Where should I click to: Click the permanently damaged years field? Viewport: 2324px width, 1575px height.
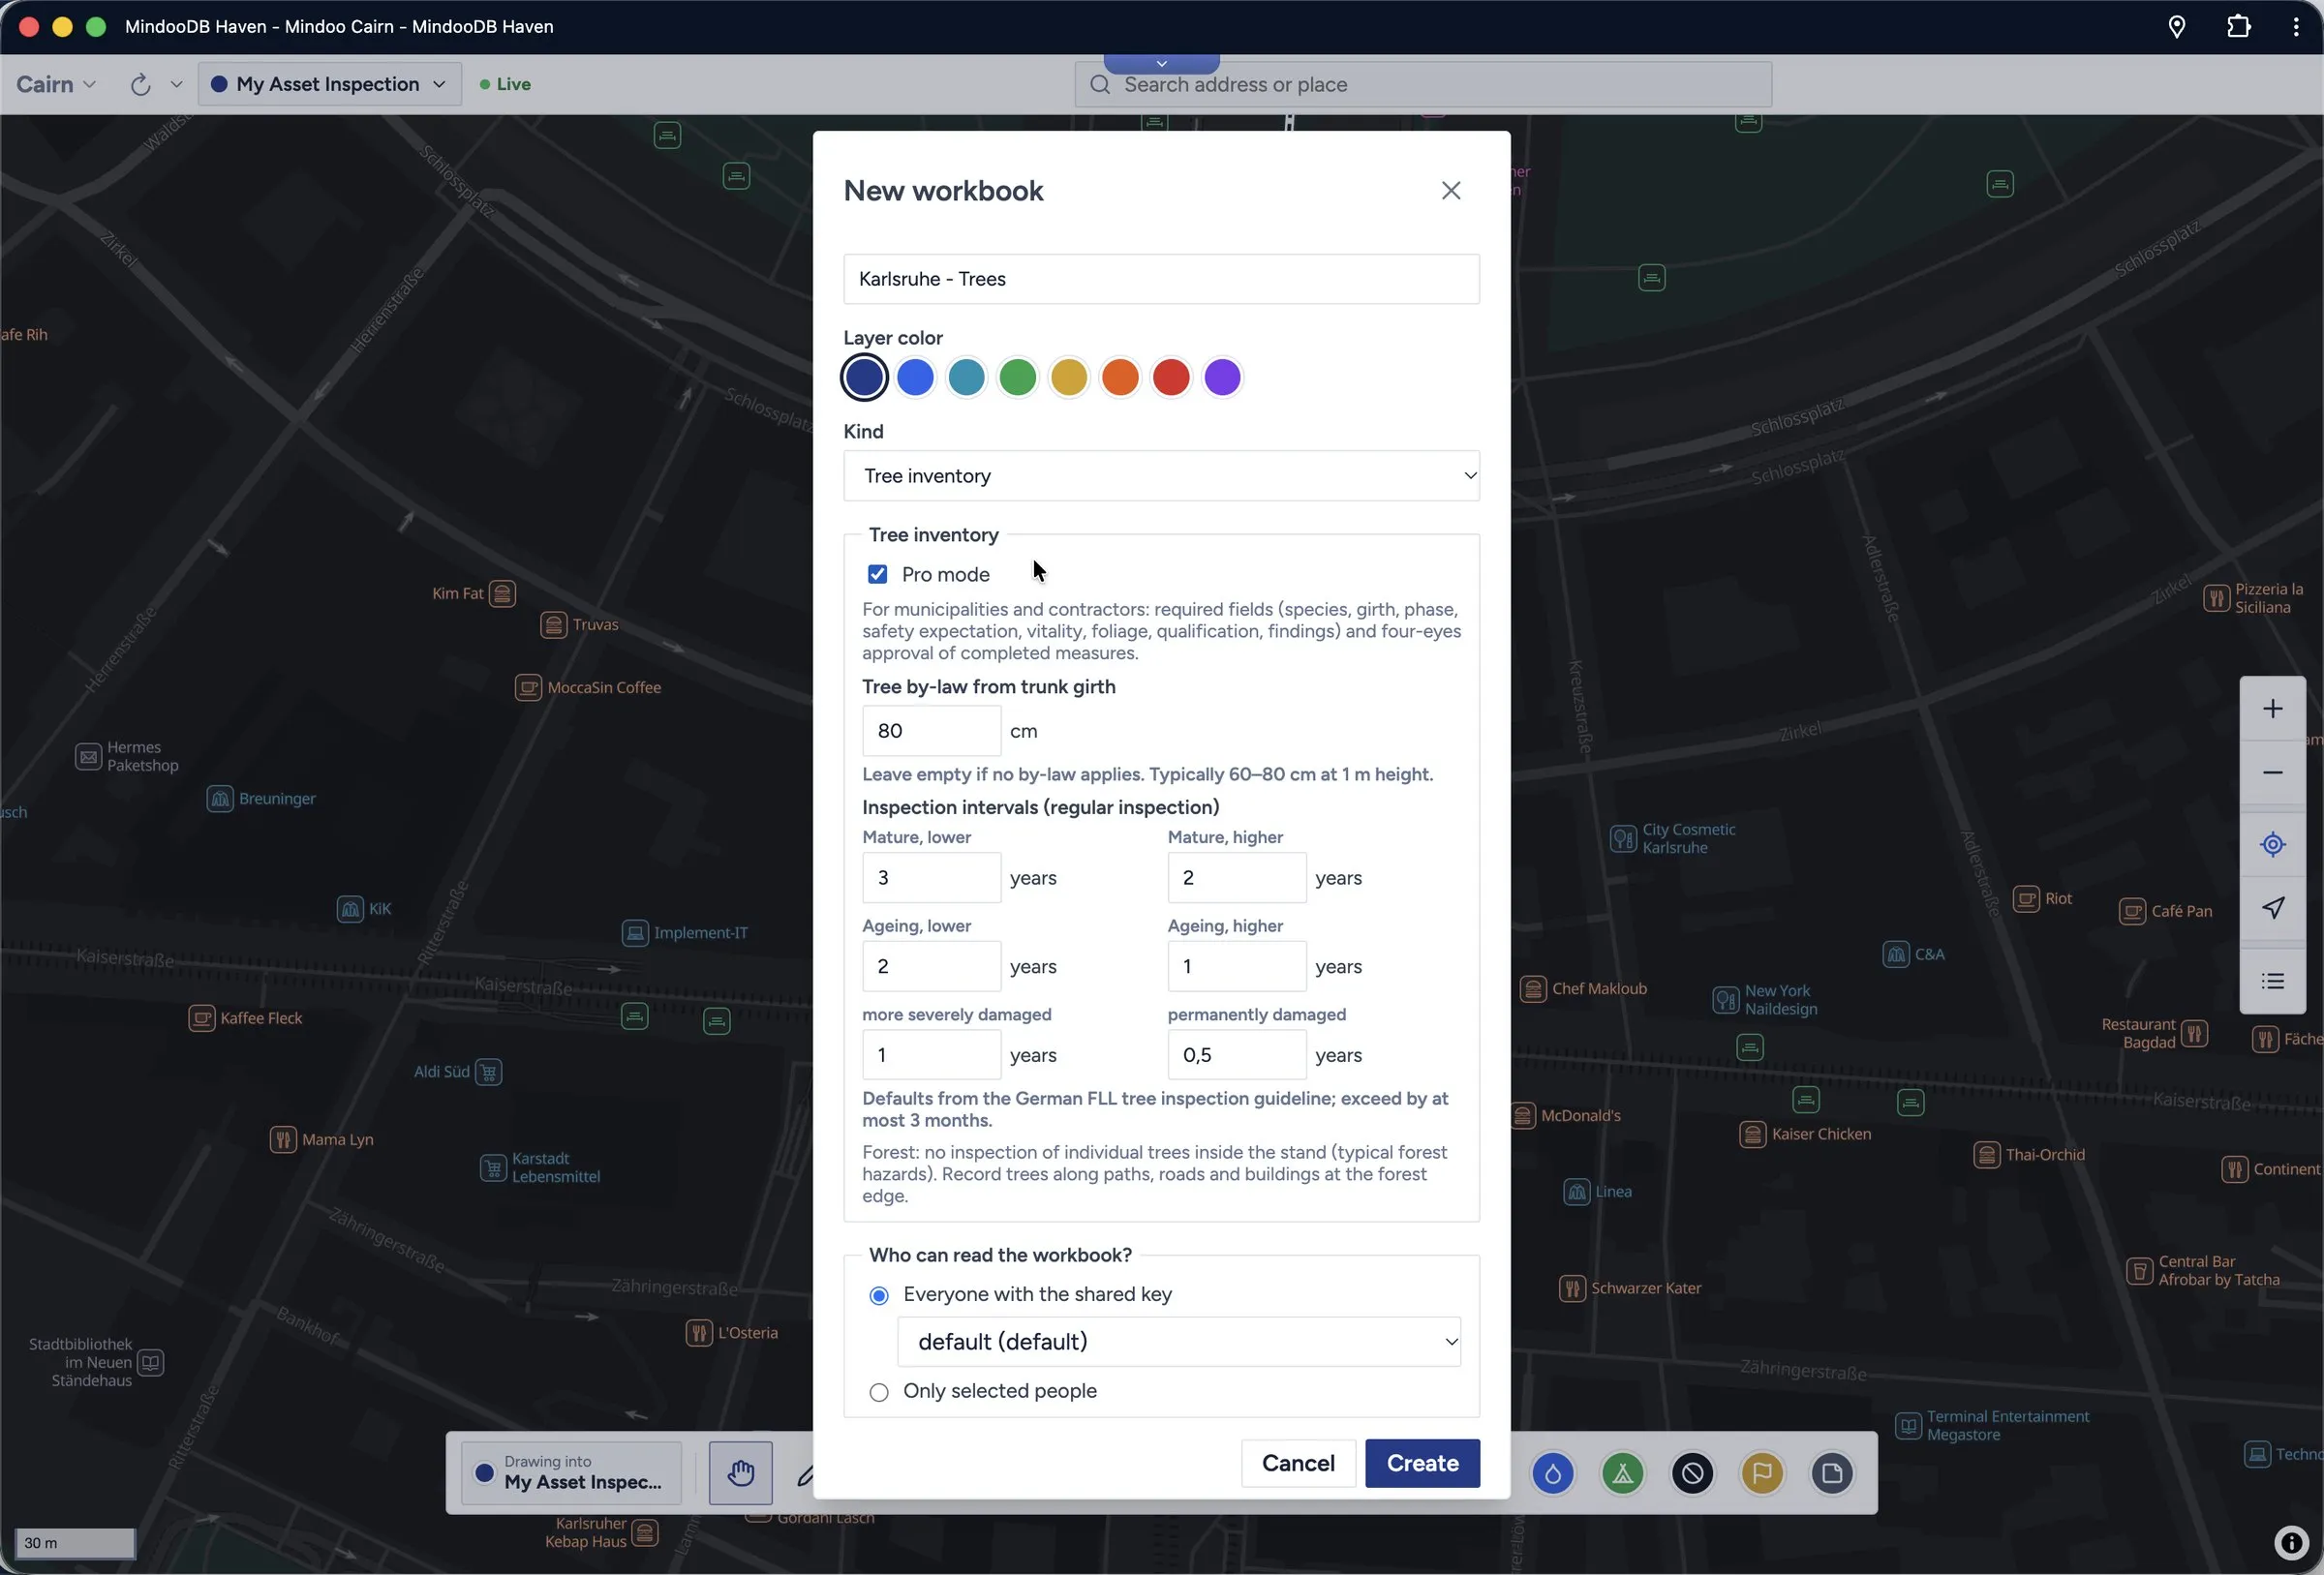(x=1236, y=1055)
